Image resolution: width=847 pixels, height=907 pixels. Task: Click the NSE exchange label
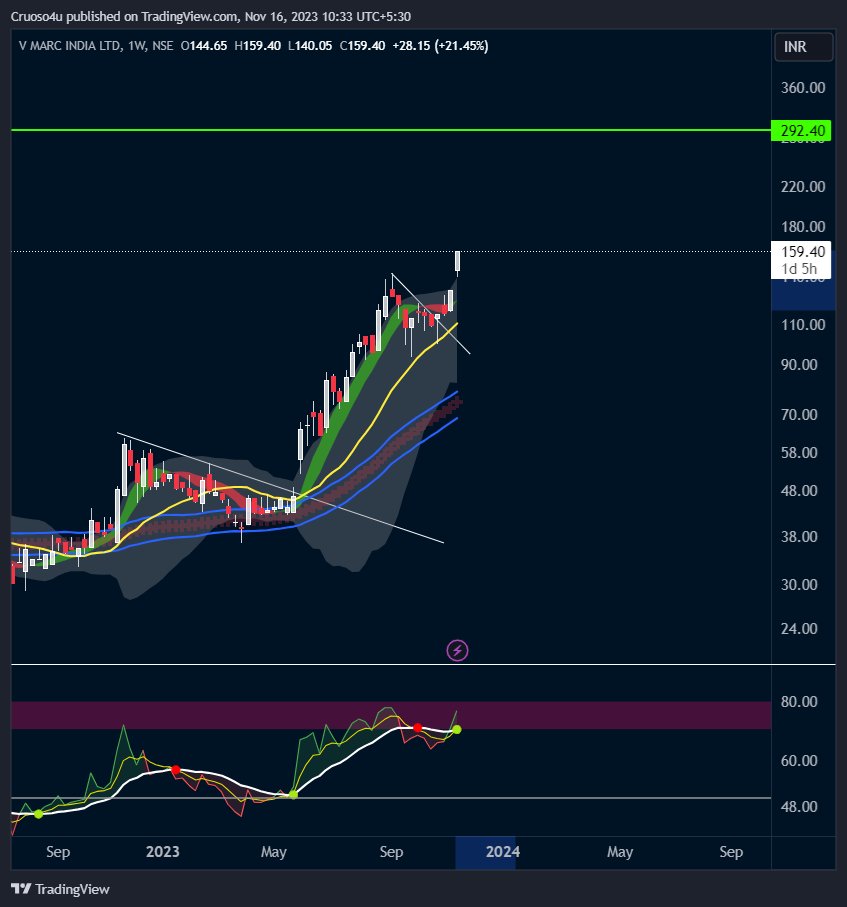163,46
